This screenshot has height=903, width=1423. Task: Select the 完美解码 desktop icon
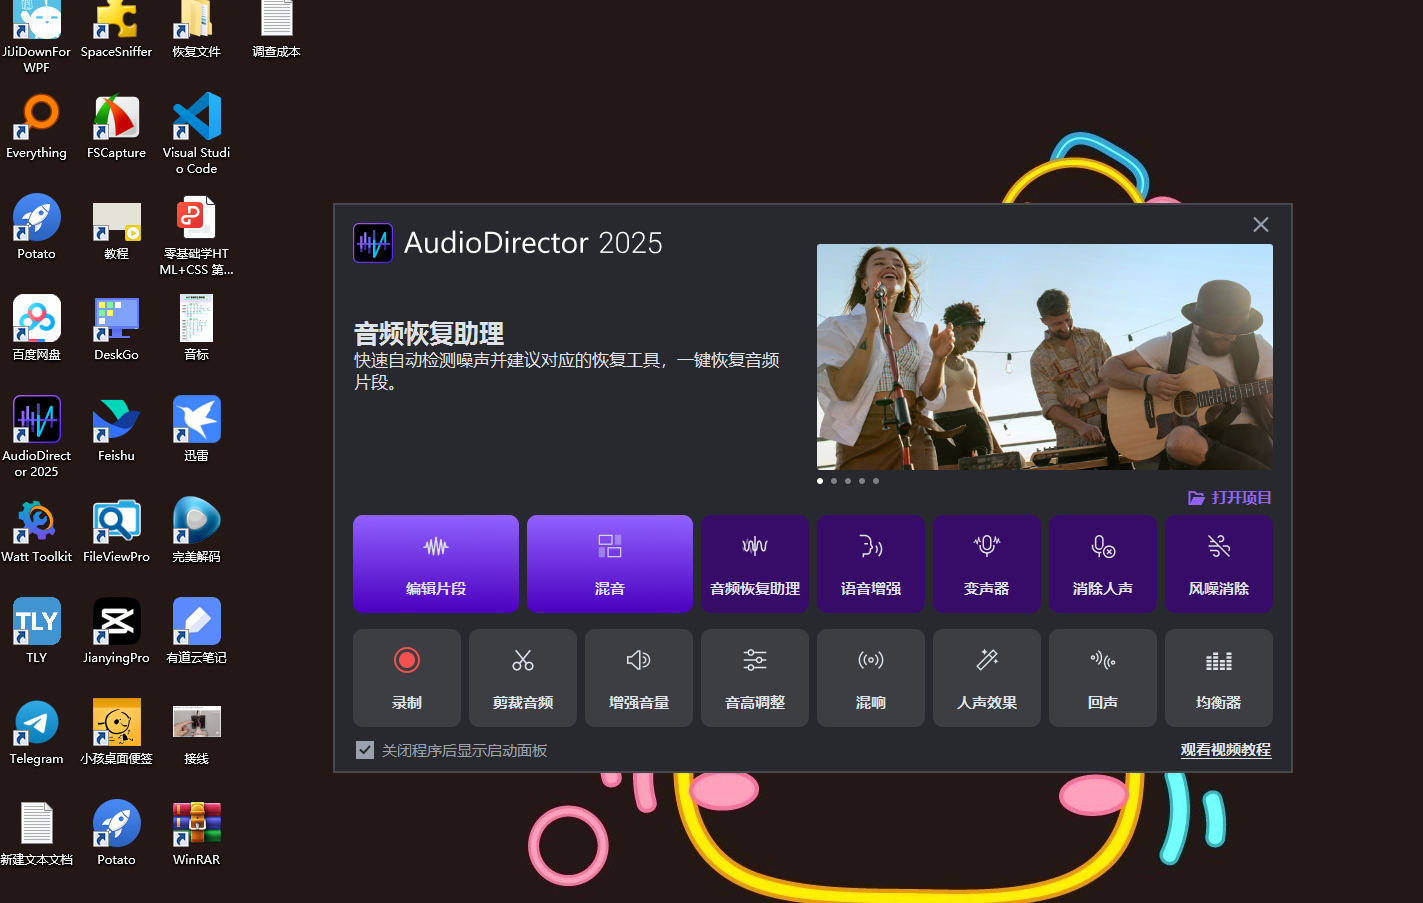[x=197, y=530]
